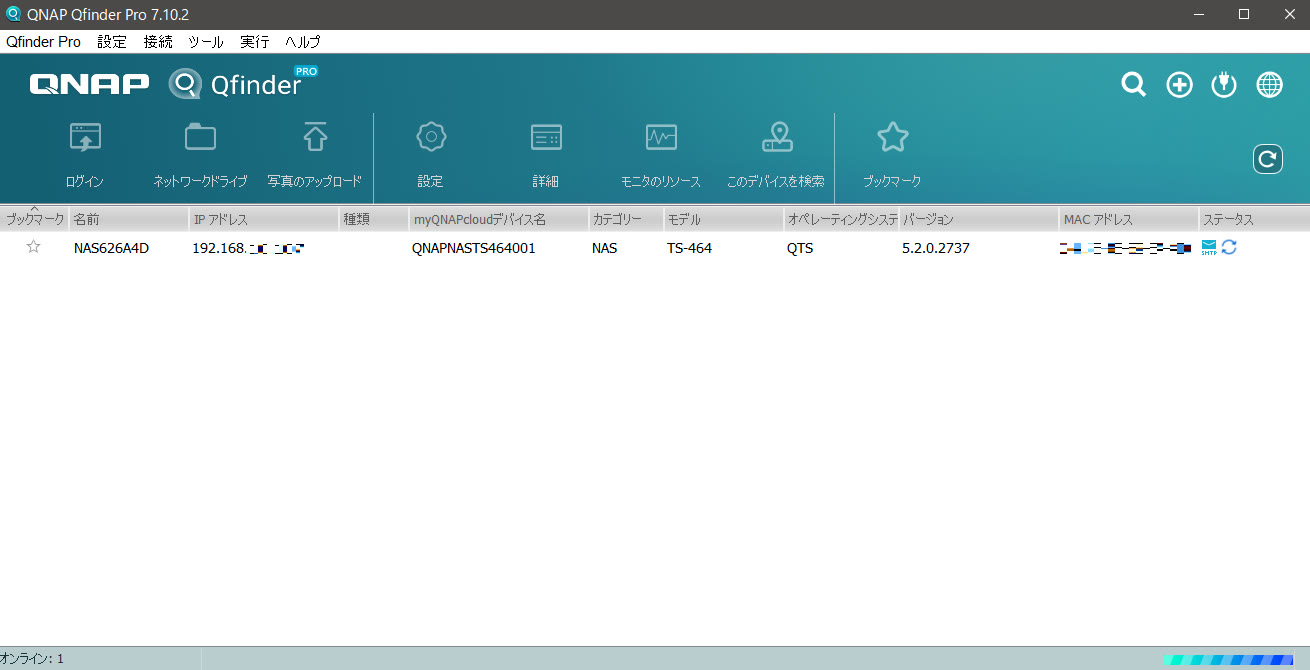Viewport: 1310px width, 670px height.
Task: Click the striped progress bar in status bar
Action: point(1229,660)
